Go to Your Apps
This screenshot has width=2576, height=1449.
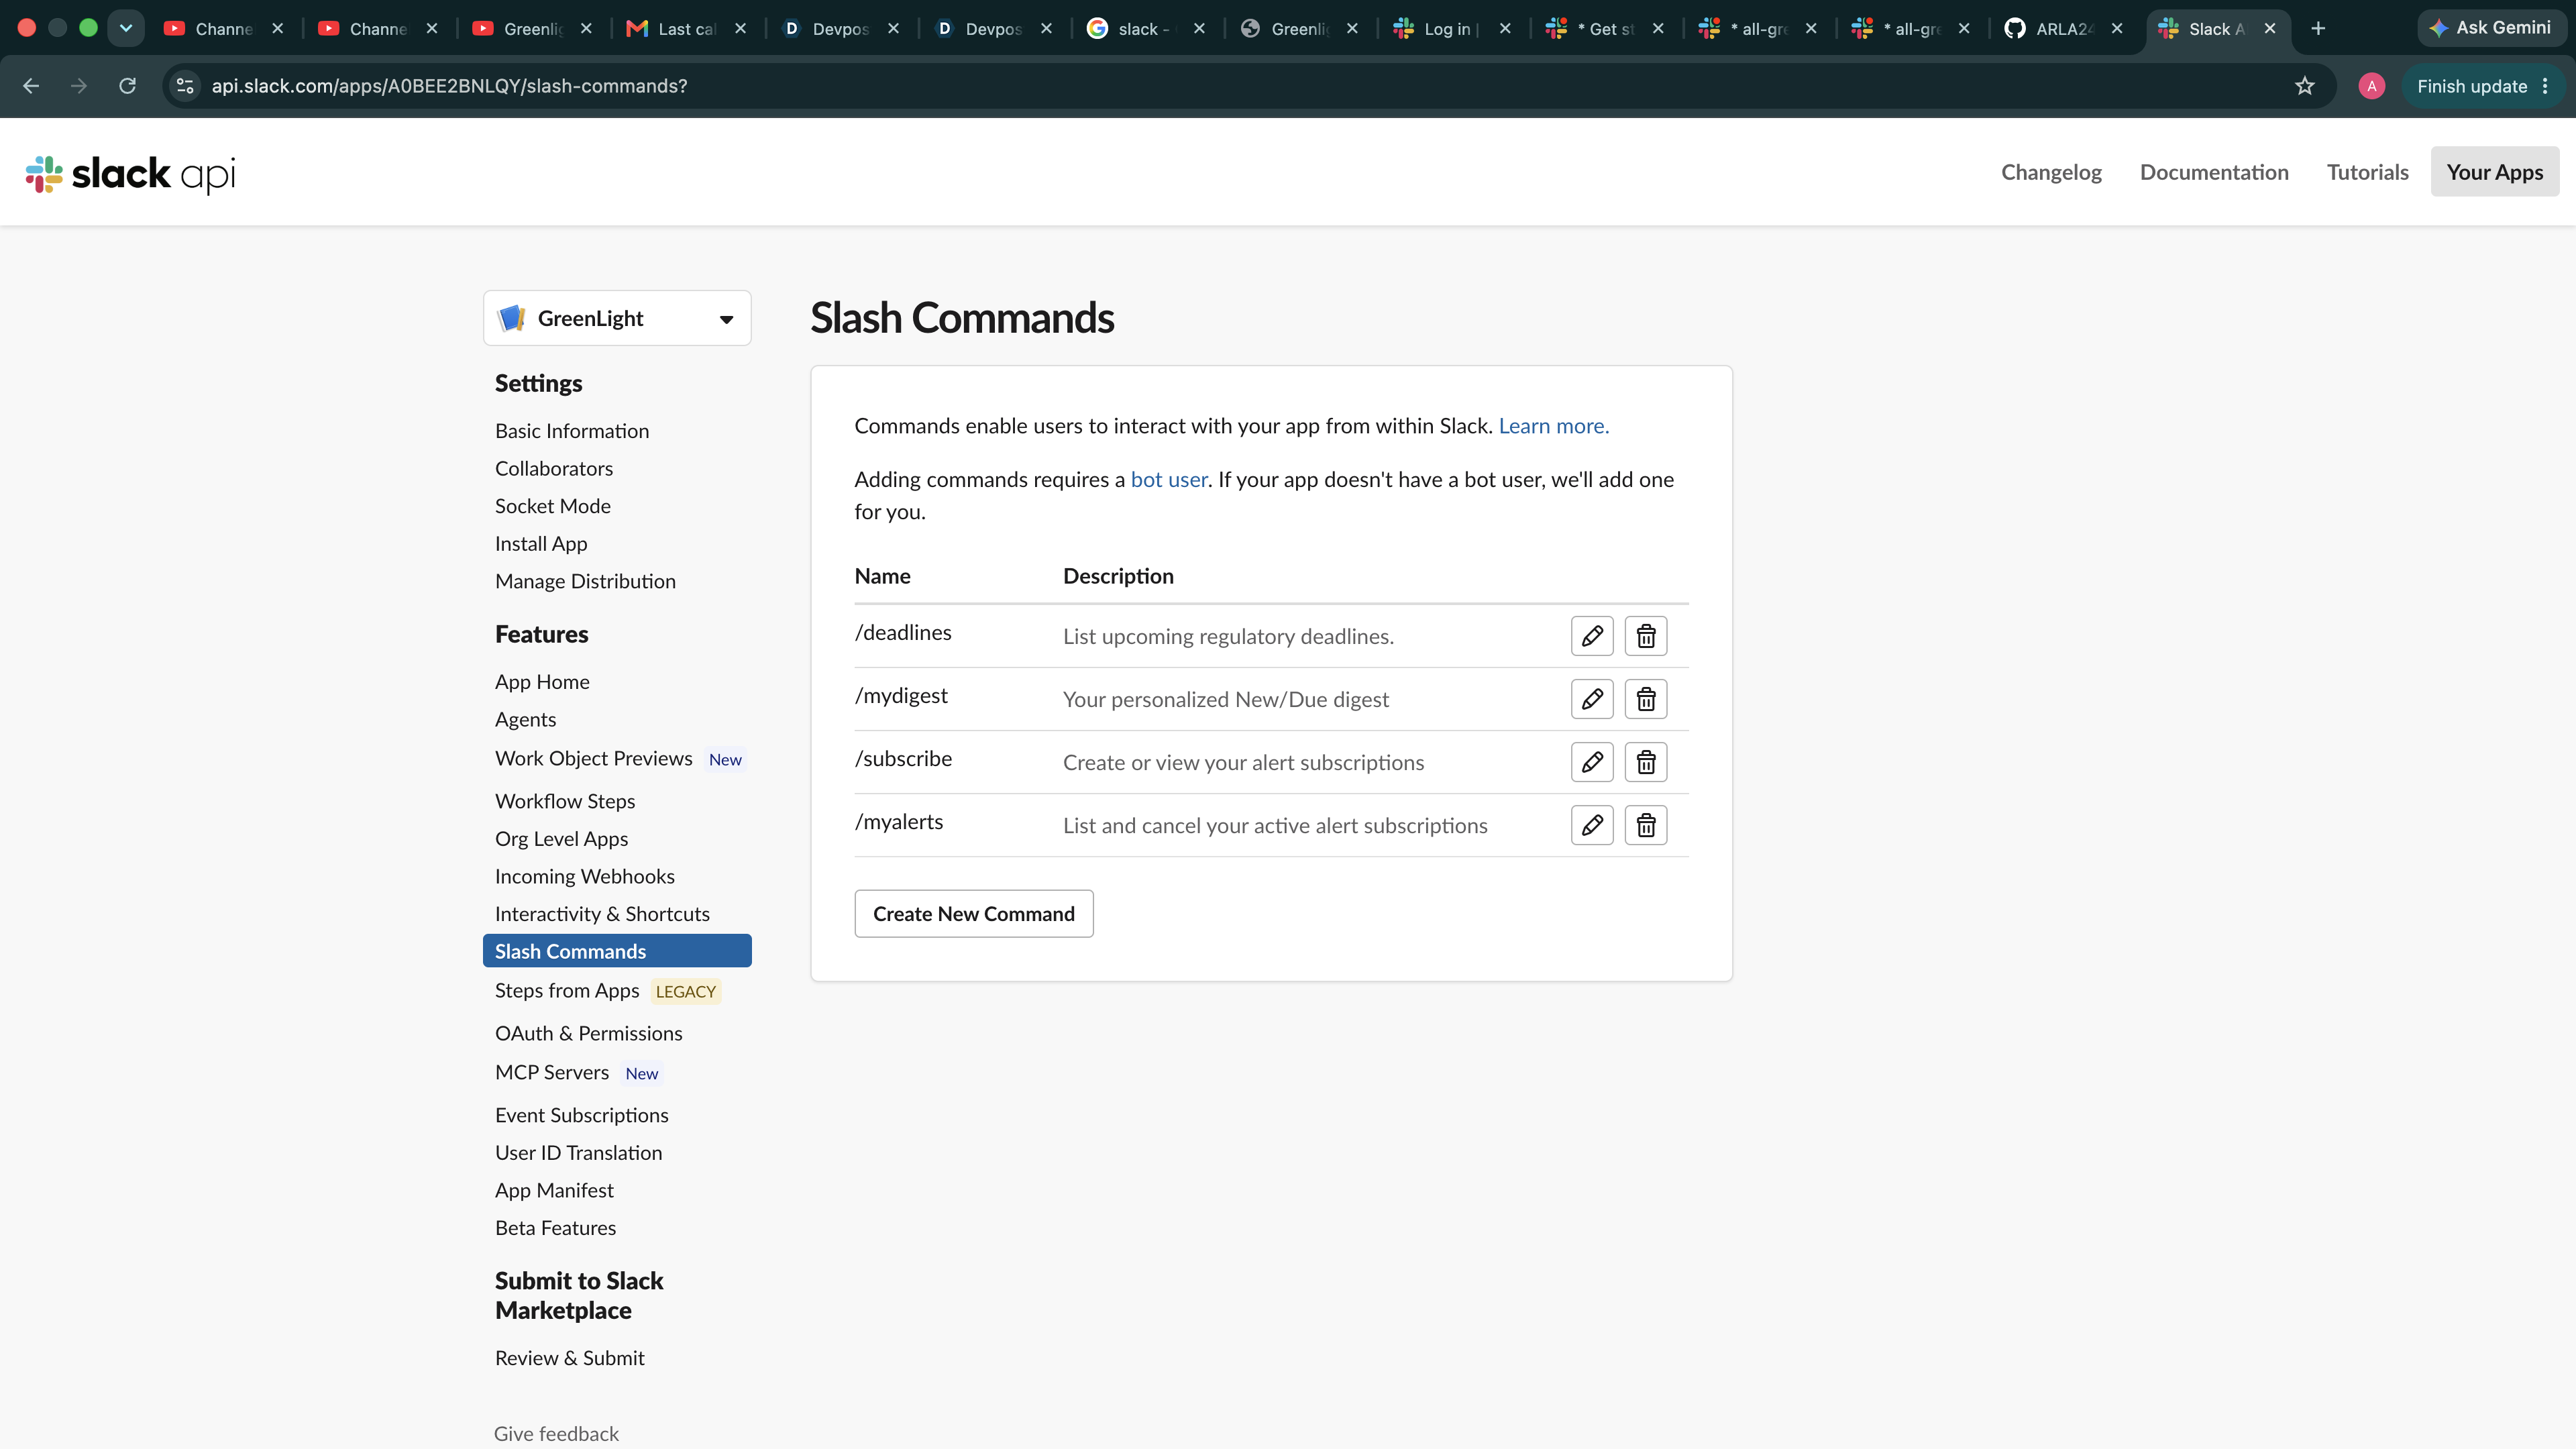[x=2495, y=172]
